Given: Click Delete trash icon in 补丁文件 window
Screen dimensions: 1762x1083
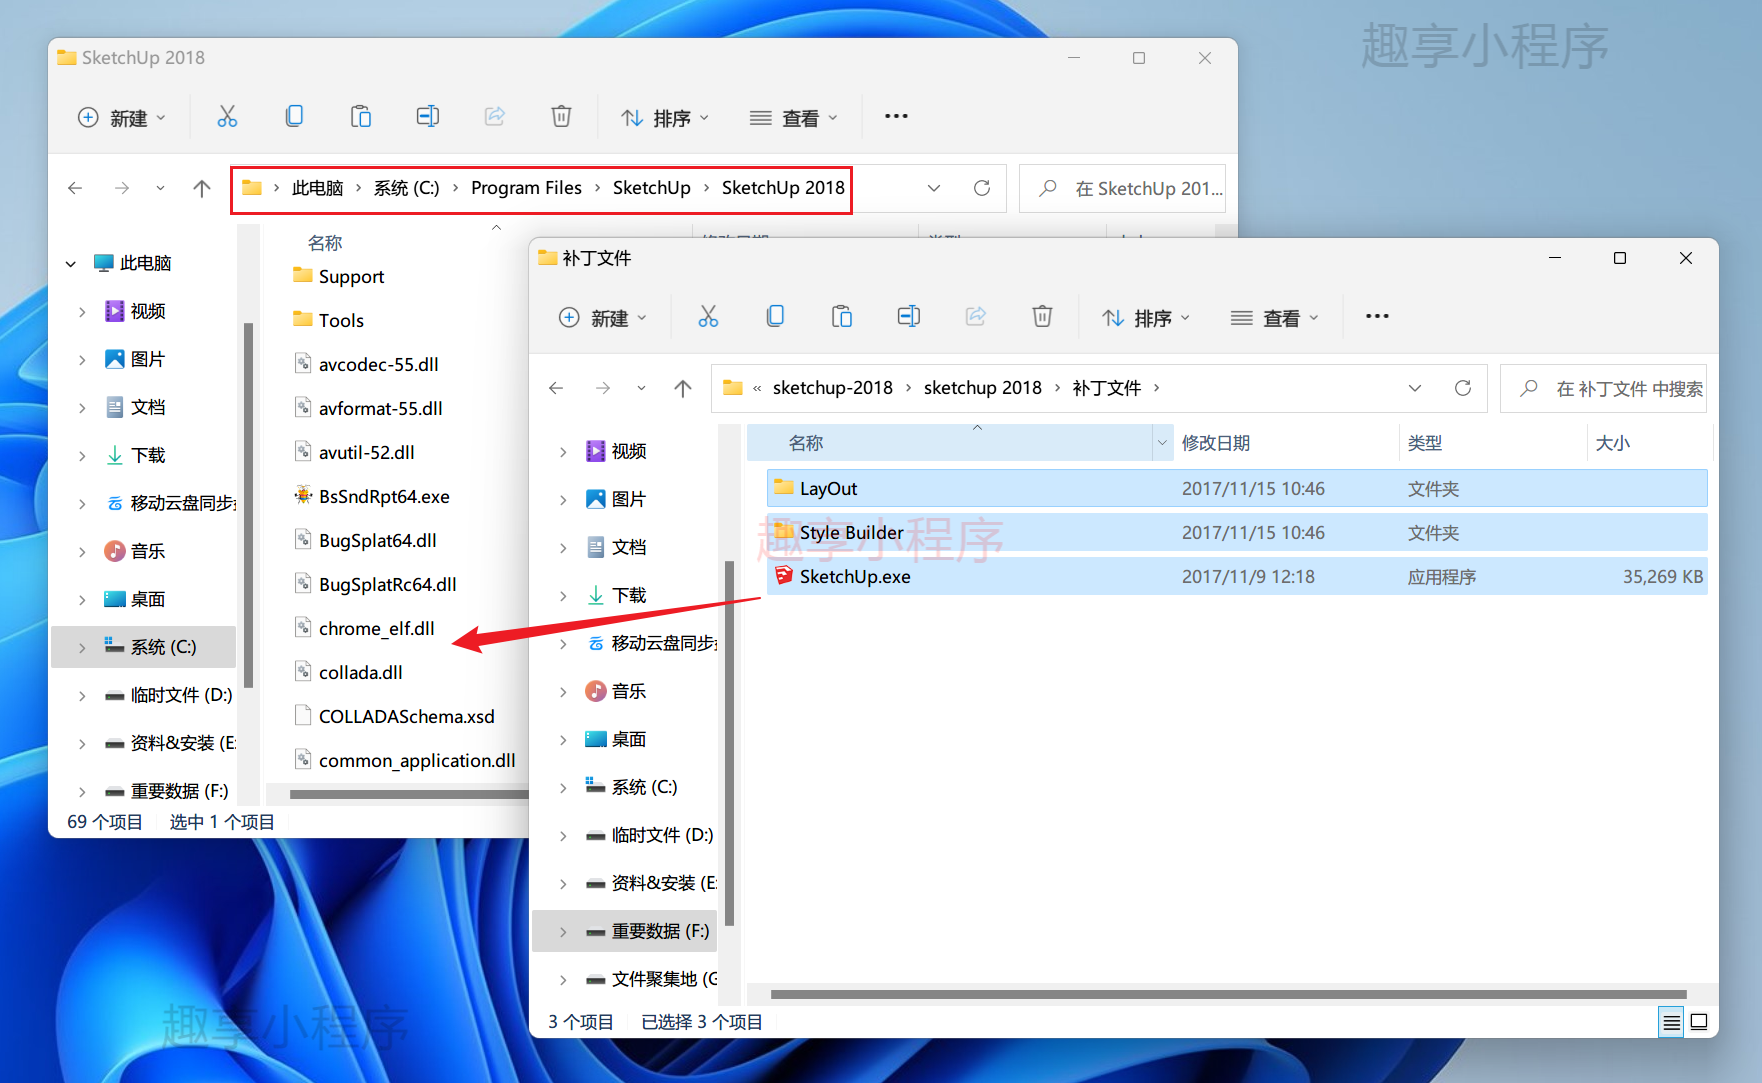Looking at the screenshot, I should 1042,317.
